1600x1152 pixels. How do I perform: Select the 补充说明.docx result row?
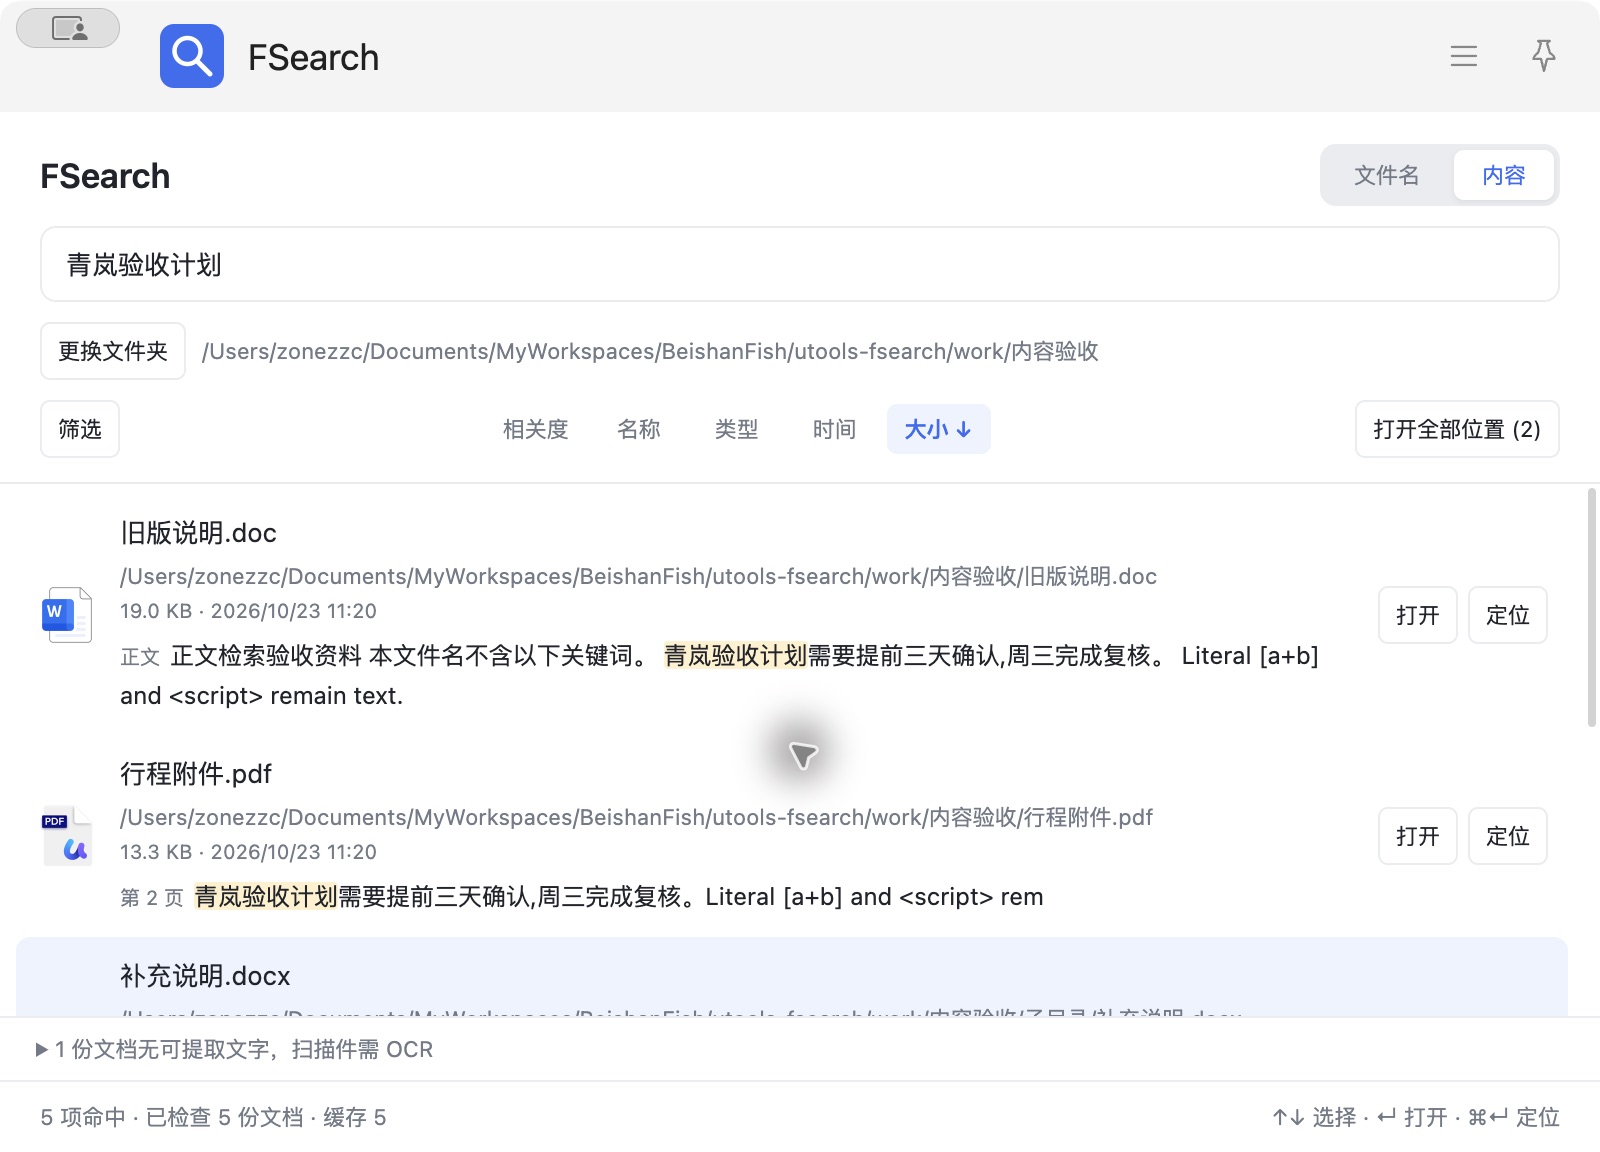click(x=792, y=977)
